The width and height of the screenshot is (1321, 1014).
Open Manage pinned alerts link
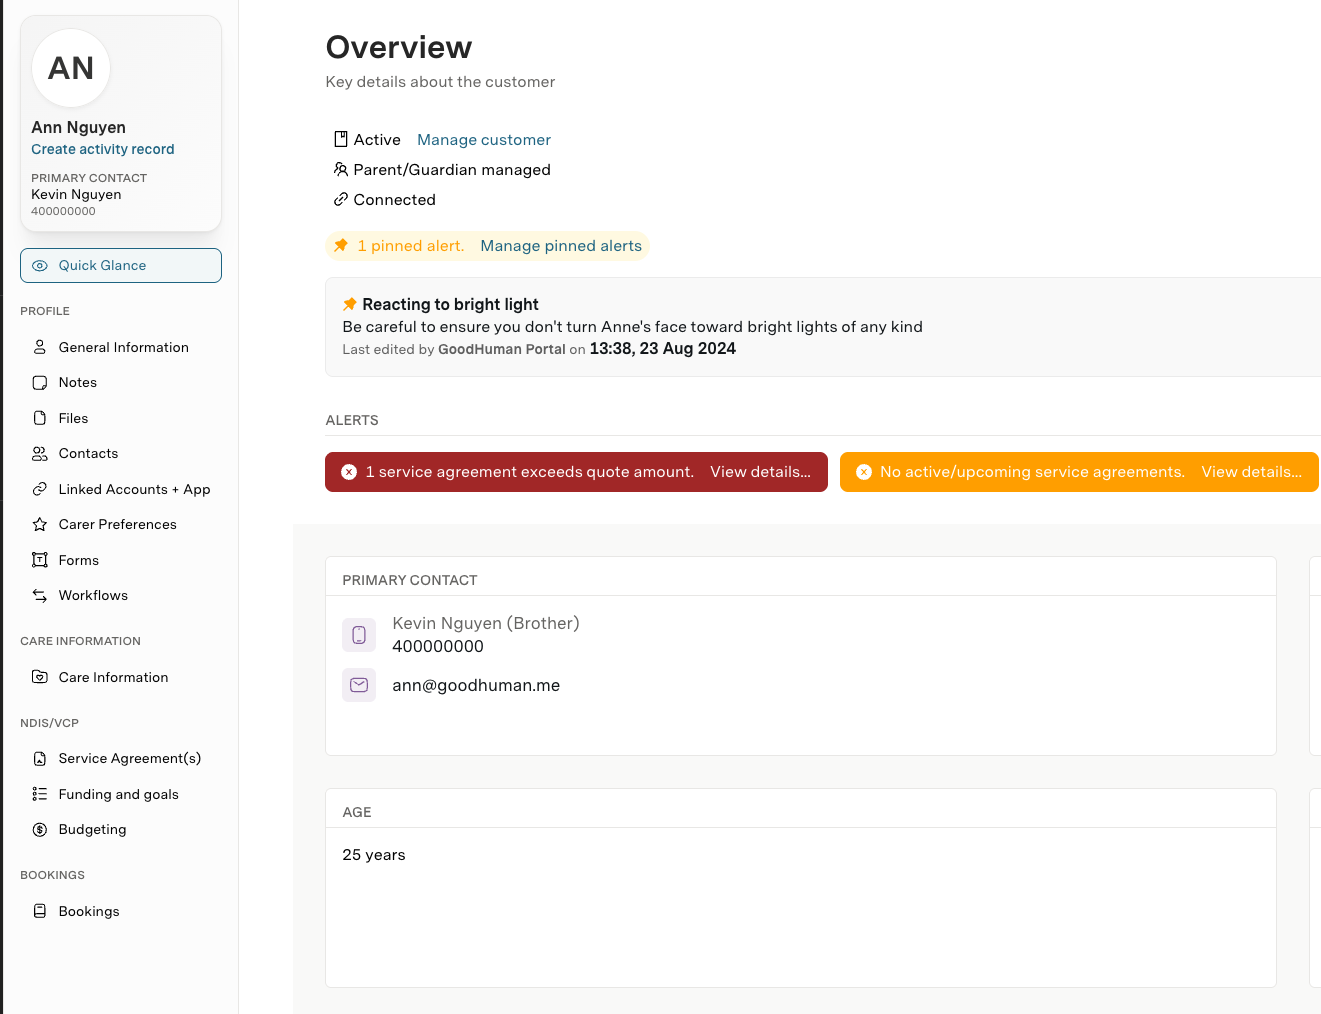561,246
